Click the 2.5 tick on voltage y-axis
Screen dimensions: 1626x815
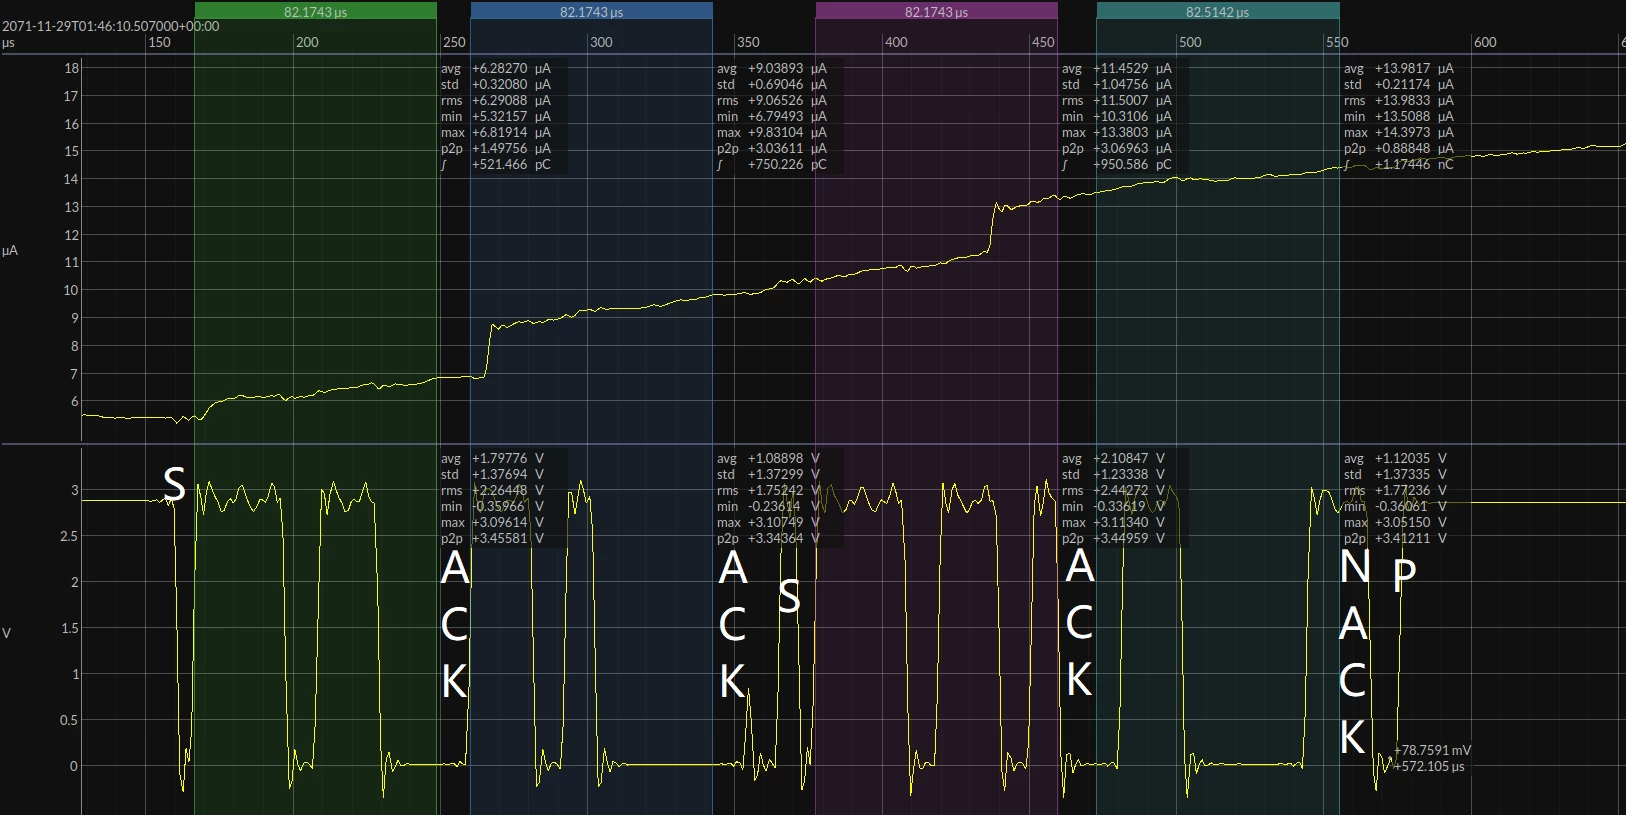click(69, 536)
